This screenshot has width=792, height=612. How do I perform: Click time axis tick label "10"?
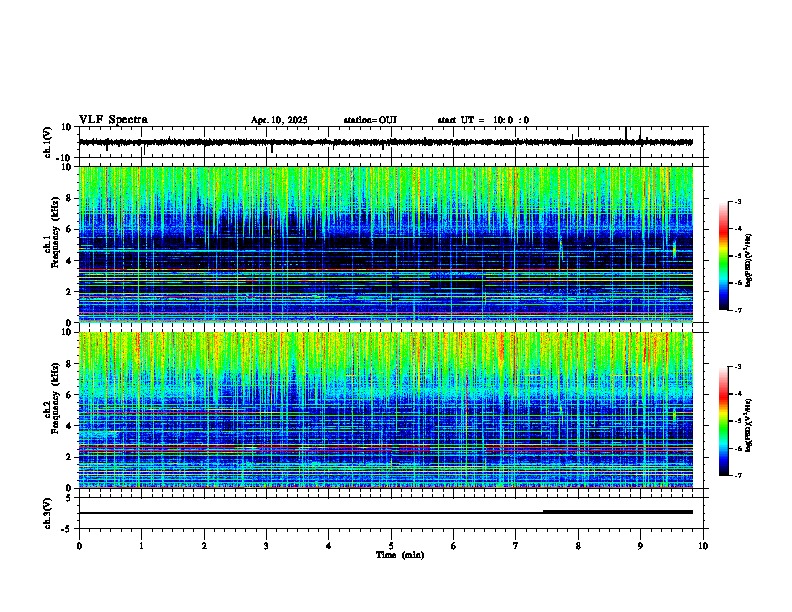703,546
